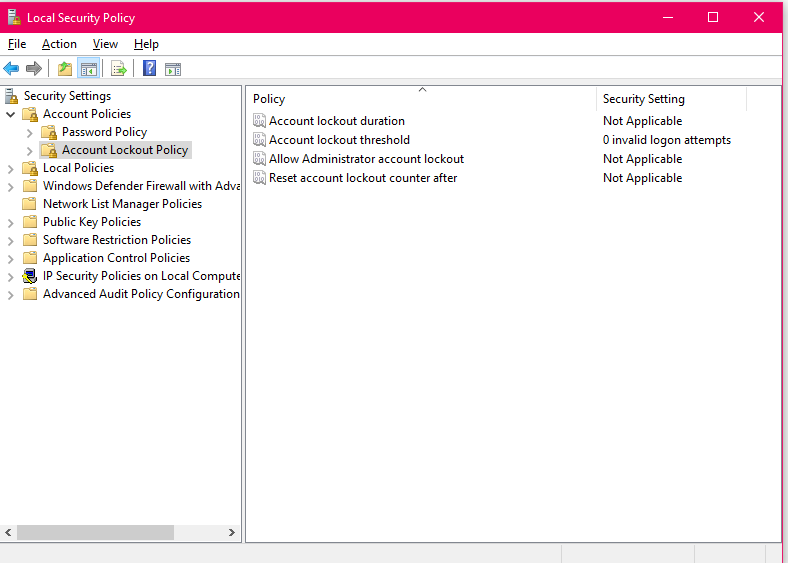This screenshot has width=788, height=563.
Task: Minimize the Local Security Policy window
Action: pyautogui.click(x=668, y=18)
